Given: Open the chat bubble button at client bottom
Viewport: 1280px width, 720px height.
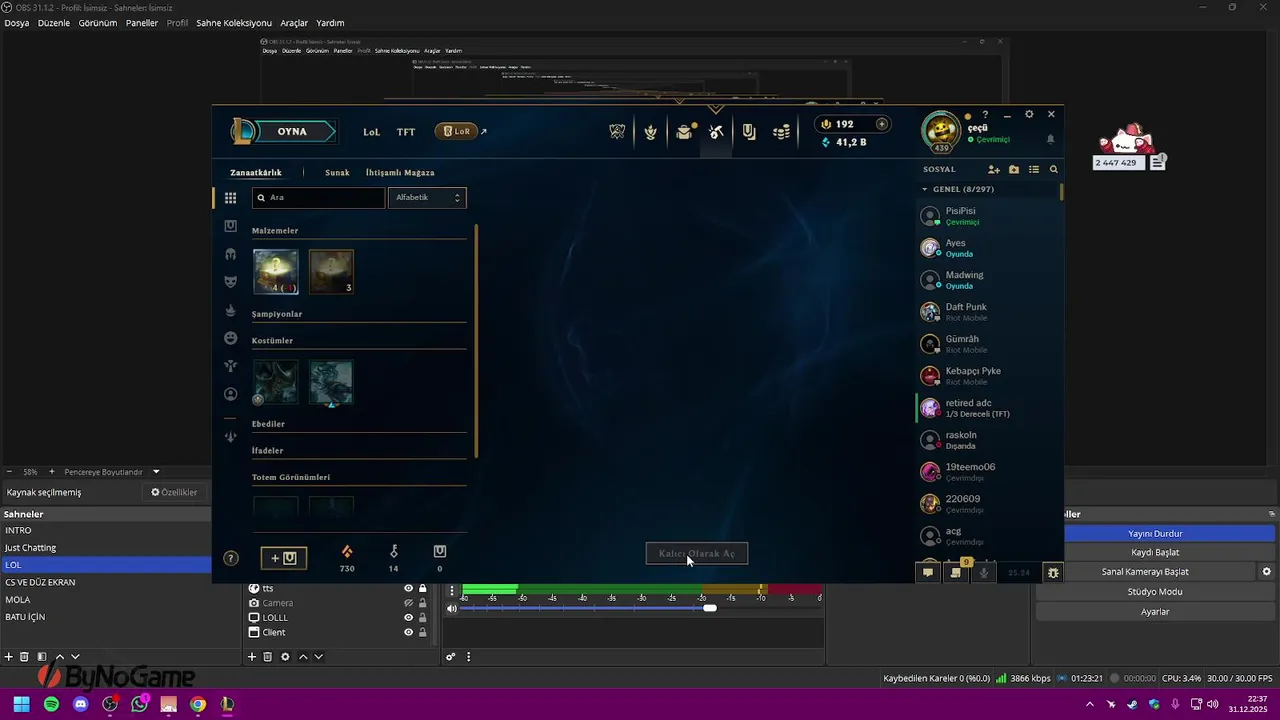Looking at the screenshot, I should point(928,573).
